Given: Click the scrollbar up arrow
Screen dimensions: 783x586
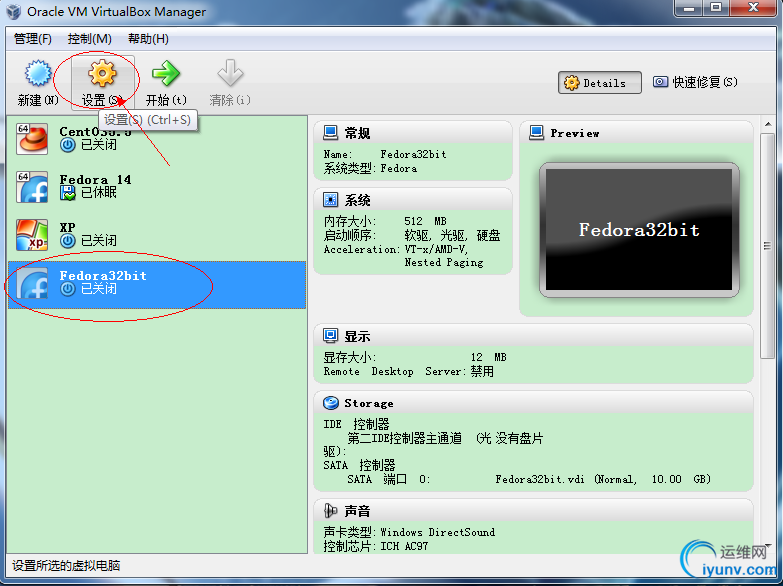Looking at the screenshot, I should click(767, 124).
